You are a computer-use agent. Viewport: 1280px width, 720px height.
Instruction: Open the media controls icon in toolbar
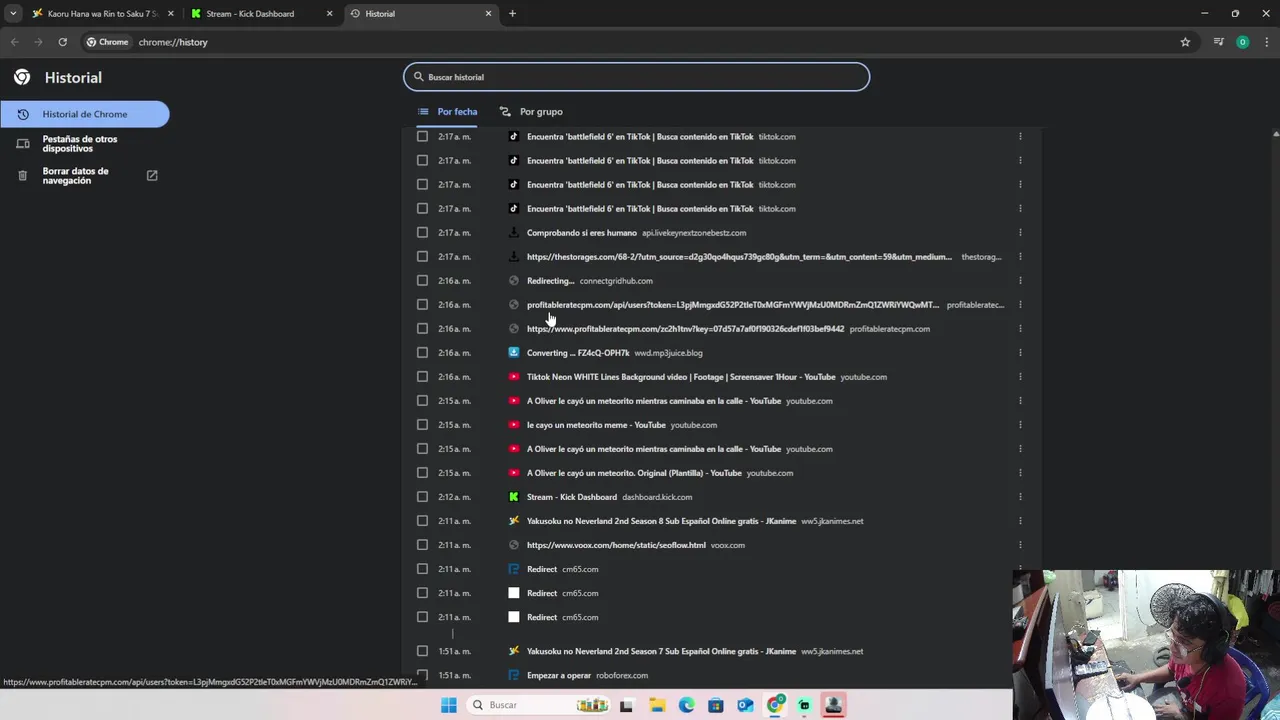(x=1218, y=42)
